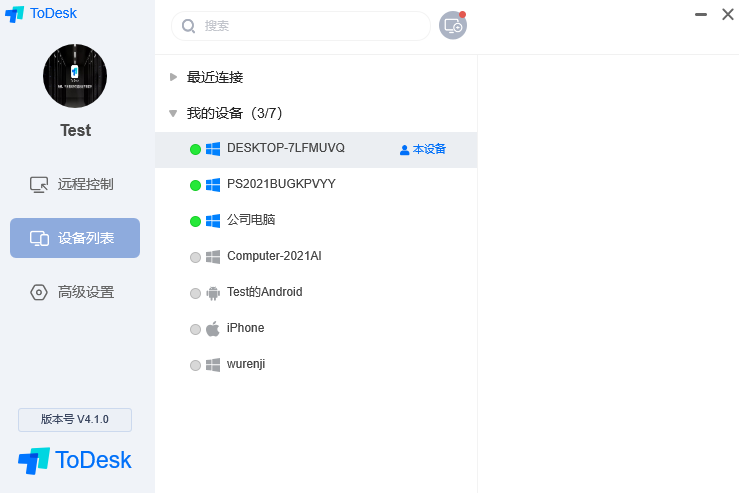Image resolution: width=739 pixels, height=493 pixels.
Task: Click the 远程控制 monitor icon
Action: click(x=39, y=184)
